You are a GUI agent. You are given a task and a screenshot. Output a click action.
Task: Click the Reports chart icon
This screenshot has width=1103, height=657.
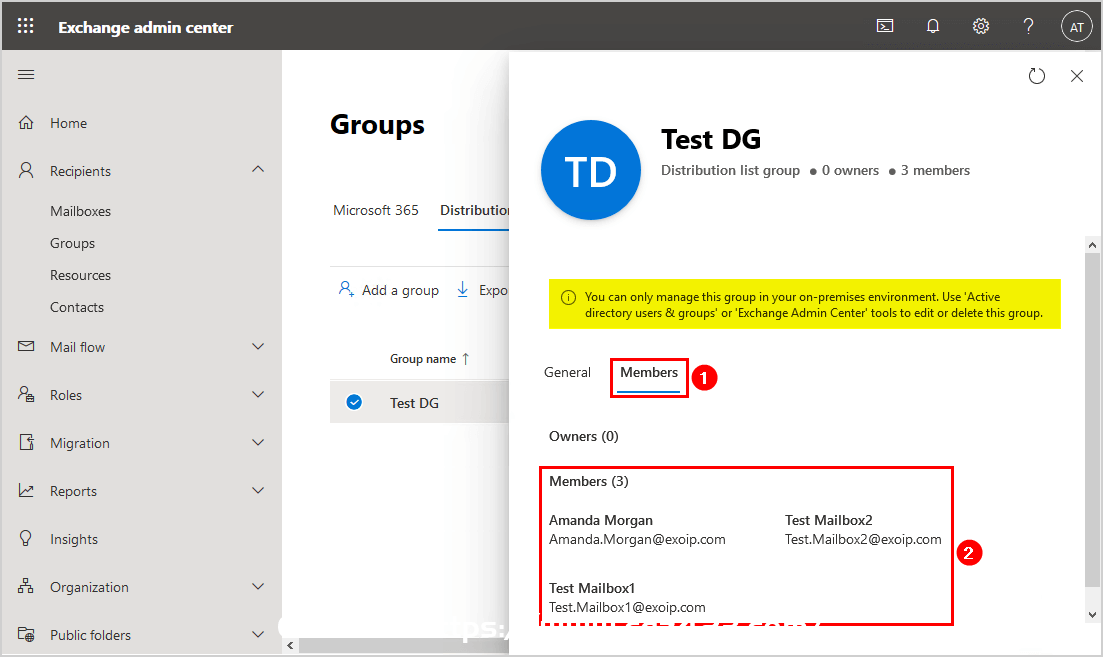coord(26,490)
